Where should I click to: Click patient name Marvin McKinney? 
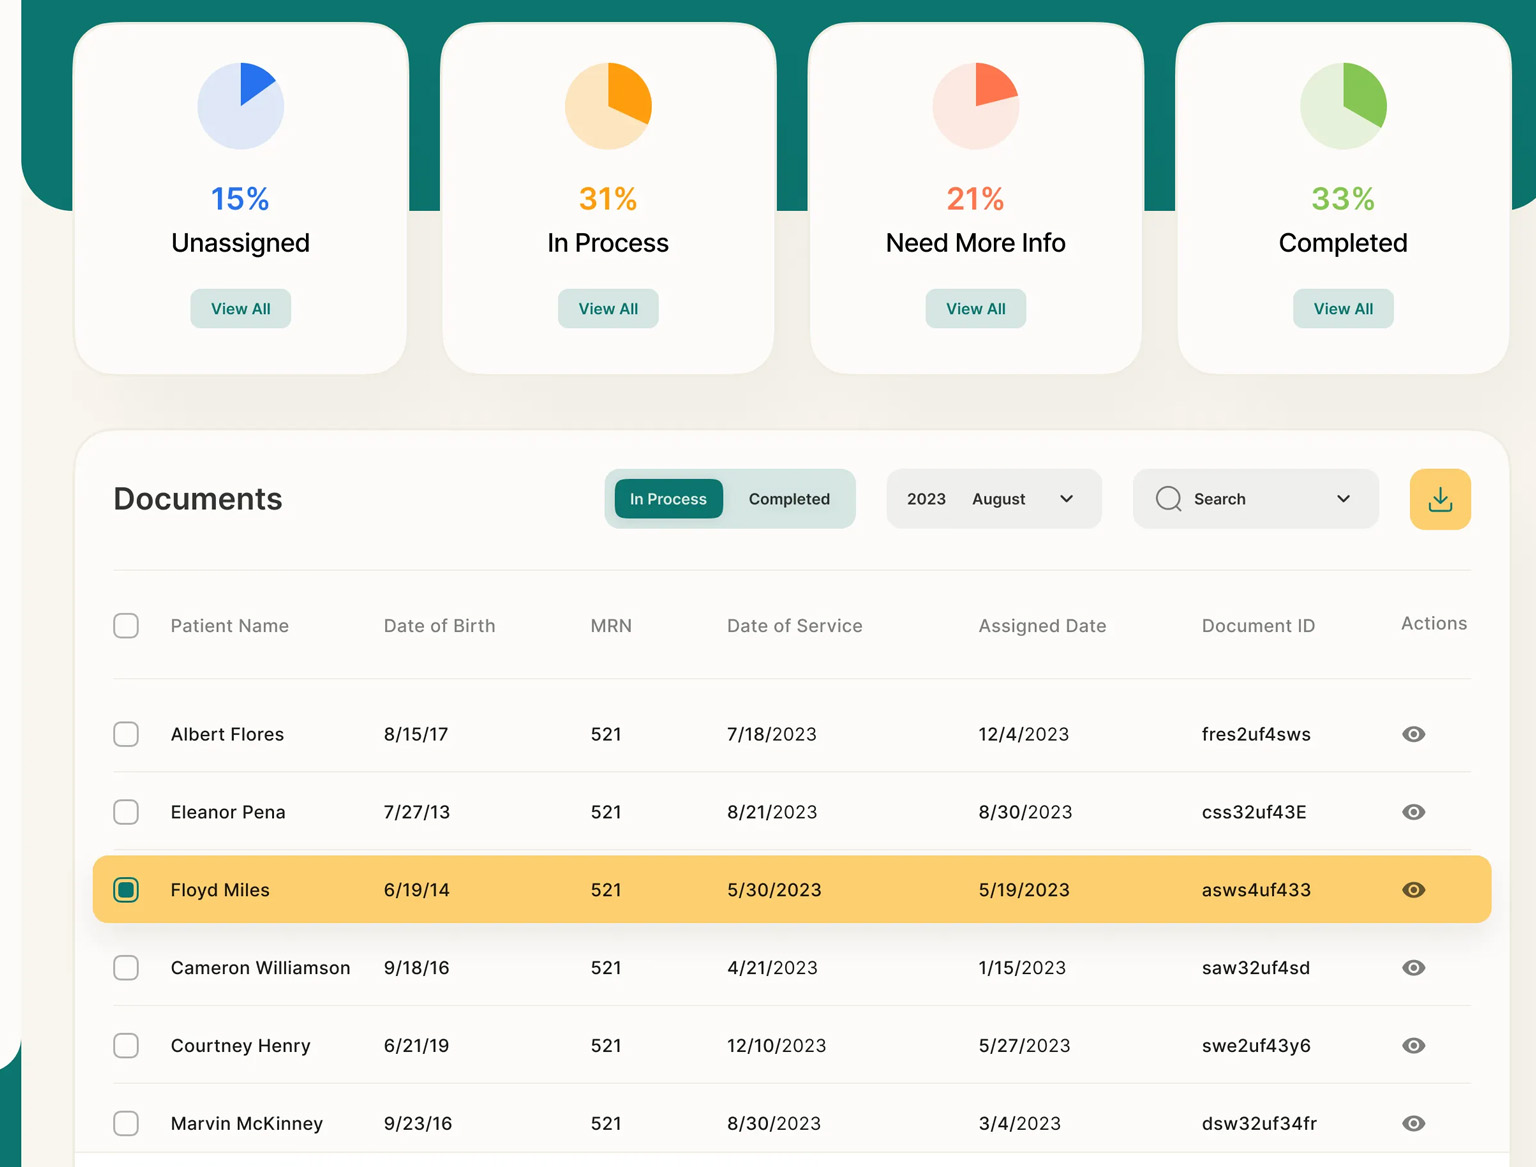[x=246, y=1124]
